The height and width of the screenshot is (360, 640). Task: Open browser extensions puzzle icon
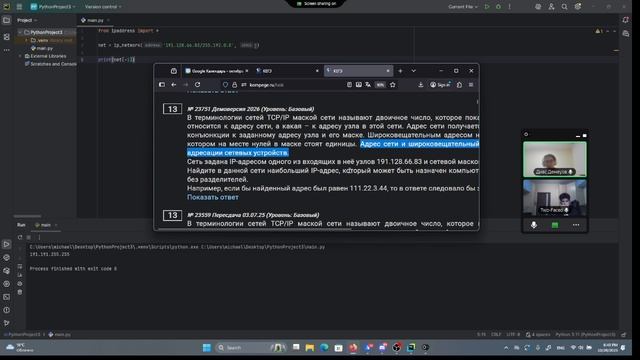click(459, 85)
